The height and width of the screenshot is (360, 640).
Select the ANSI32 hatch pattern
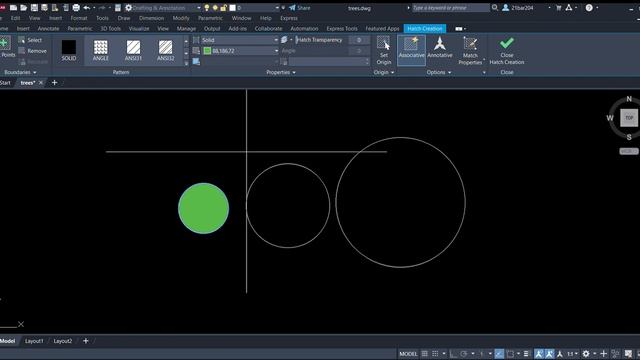[x=165, y=50]
